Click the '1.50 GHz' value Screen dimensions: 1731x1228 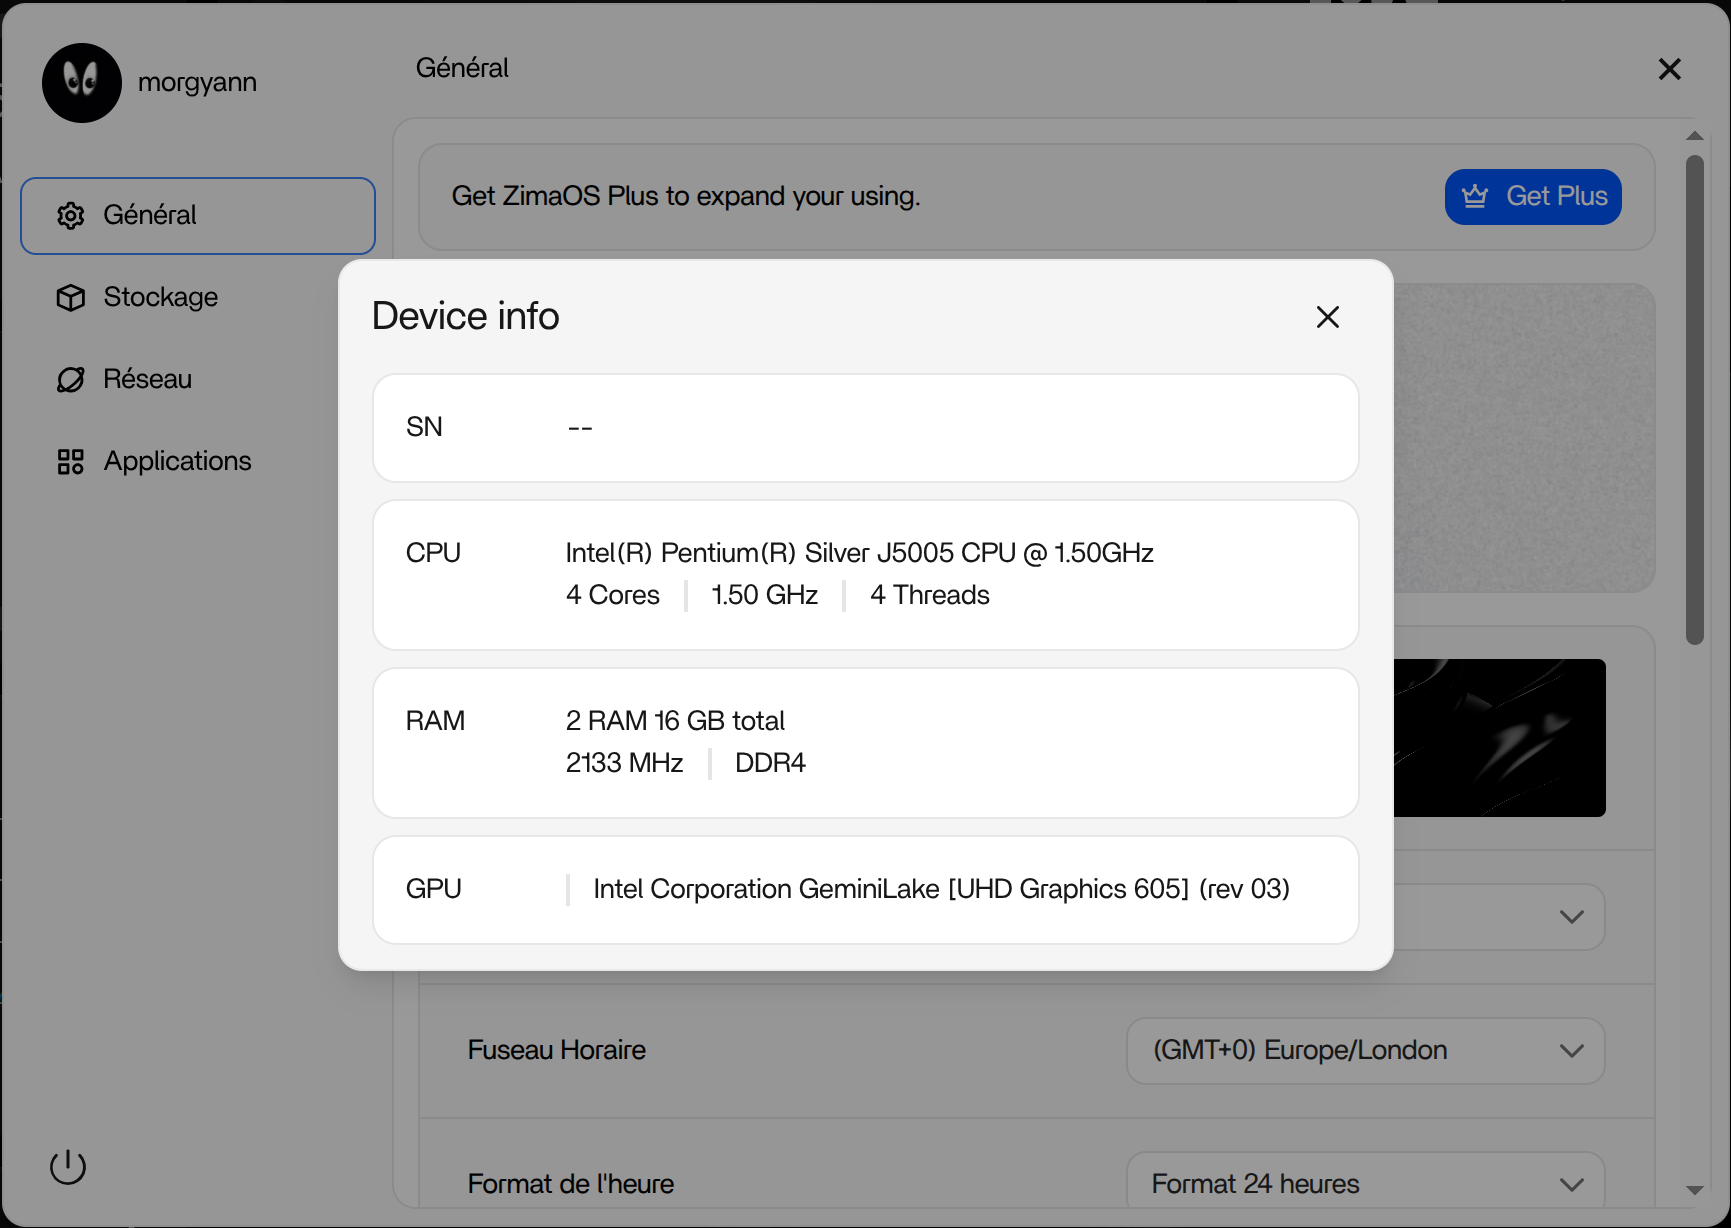click(x=764, y=595)
